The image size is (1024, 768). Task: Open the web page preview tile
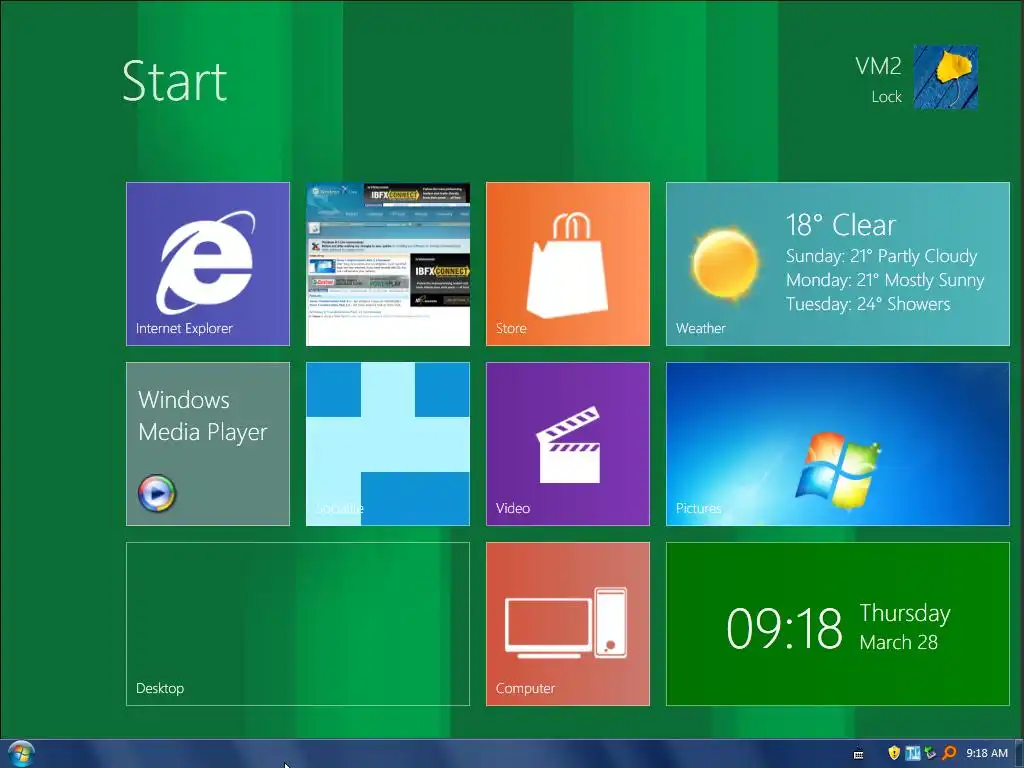388,264
